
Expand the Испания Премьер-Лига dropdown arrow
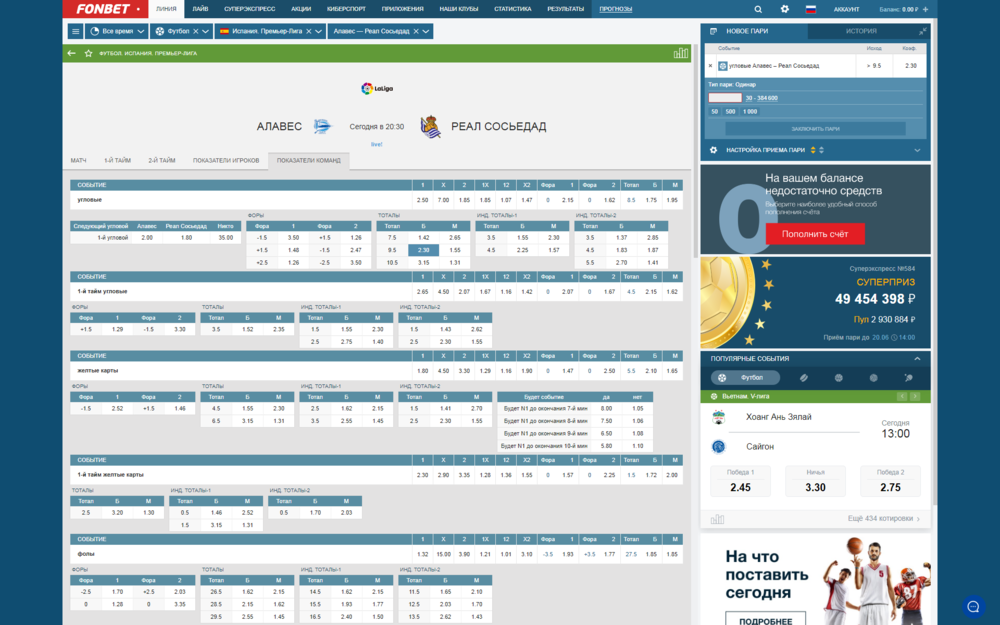pyautogui.click(x=318, y=31)
